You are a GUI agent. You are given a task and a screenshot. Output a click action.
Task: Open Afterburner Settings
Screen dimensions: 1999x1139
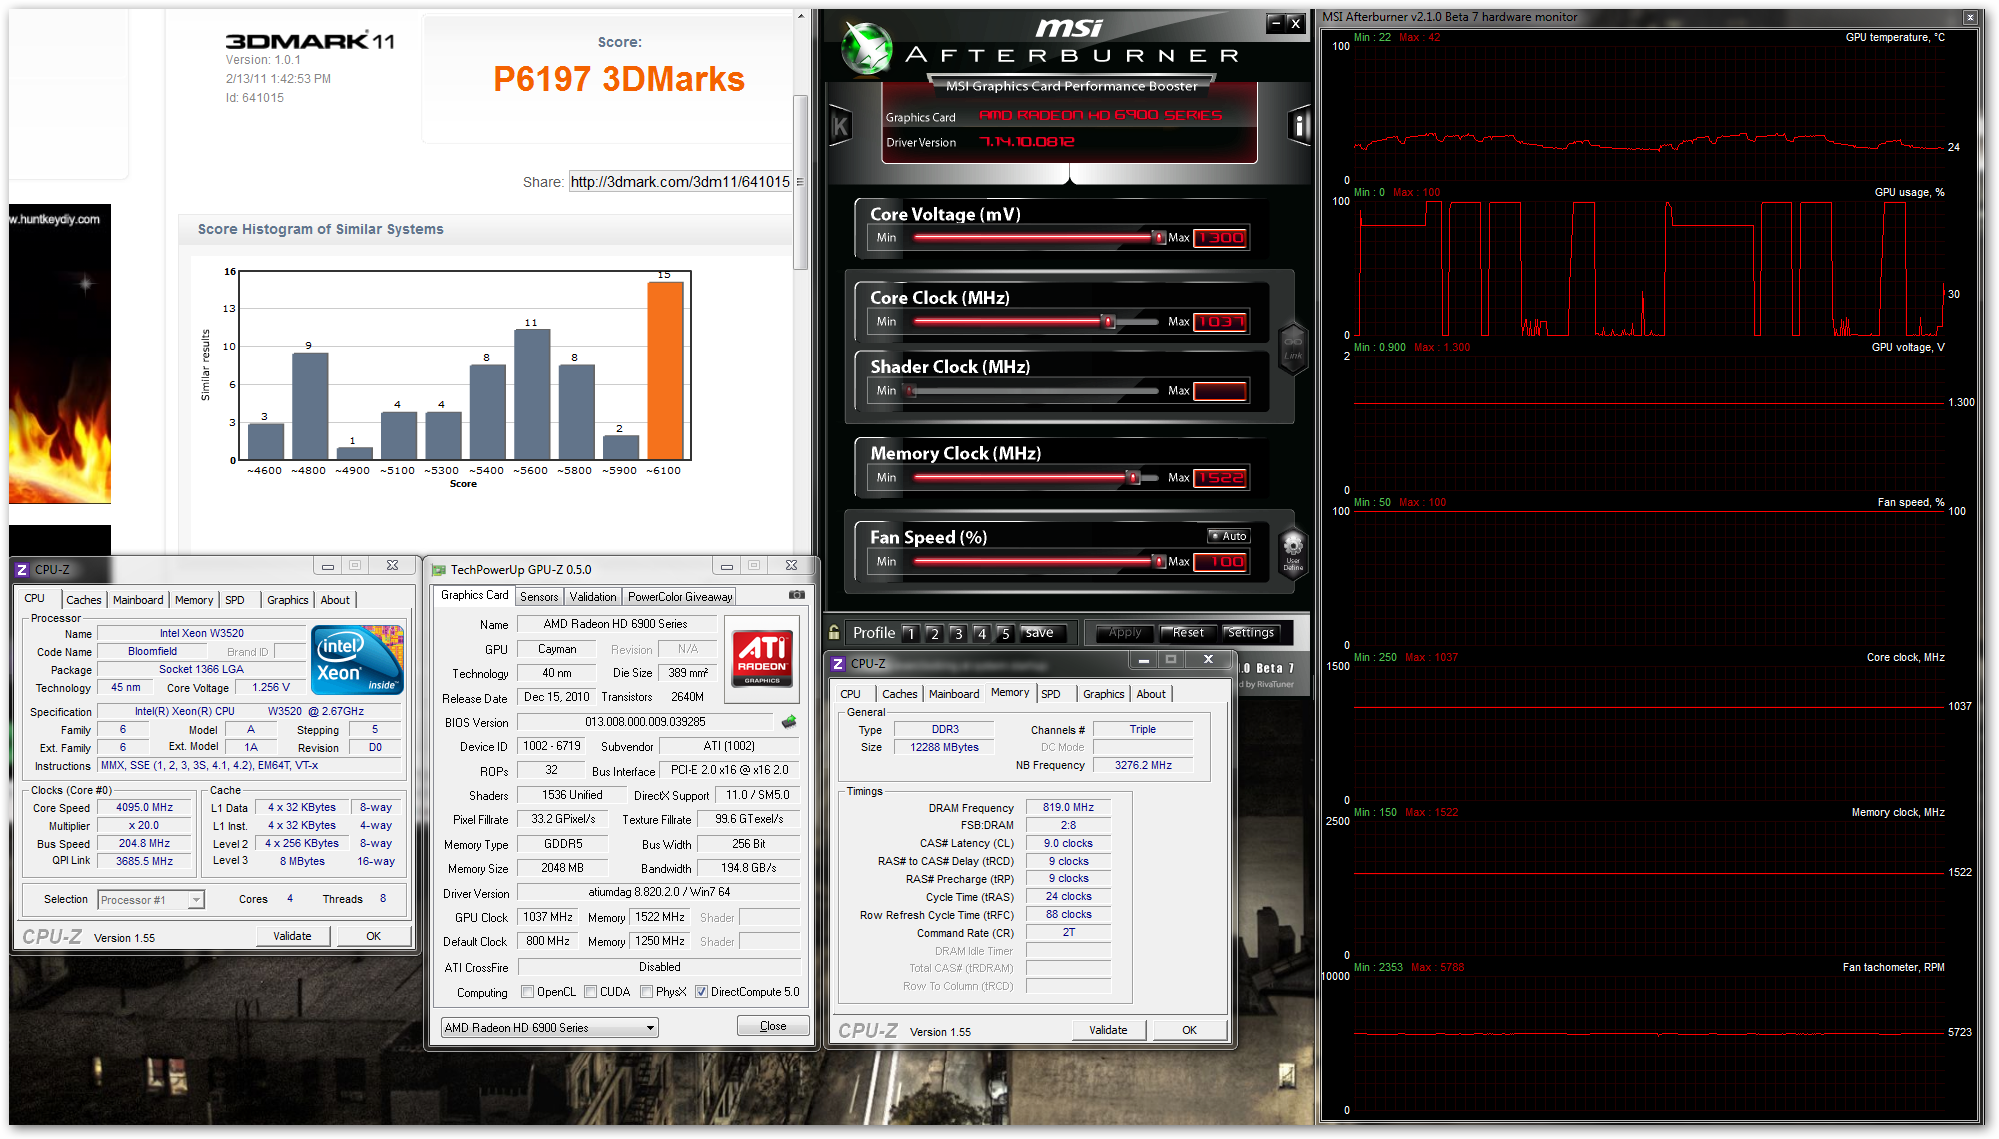tap(1251, 633)
